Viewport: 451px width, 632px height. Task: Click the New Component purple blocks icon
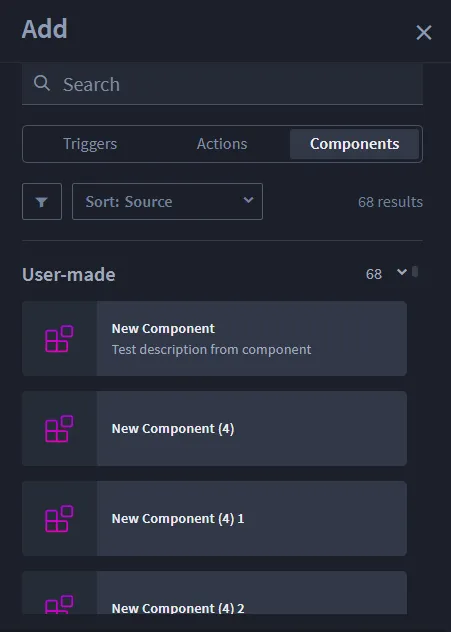click(x=59, y=339)
